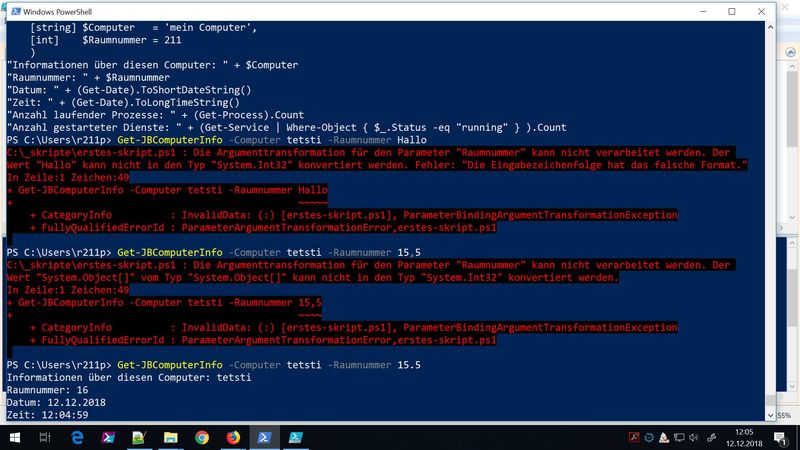The width and height of the screenshot is (800, 450).
Task: Click prompt line with argument 15,5
Action: coord(214,253)
